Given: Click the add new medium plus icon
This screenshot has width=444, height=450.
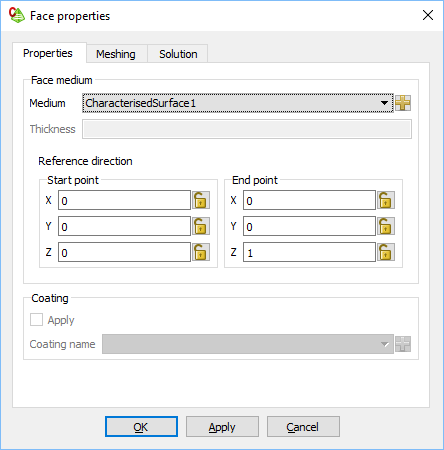Looking at the screenshot, I should coord(403,103).
